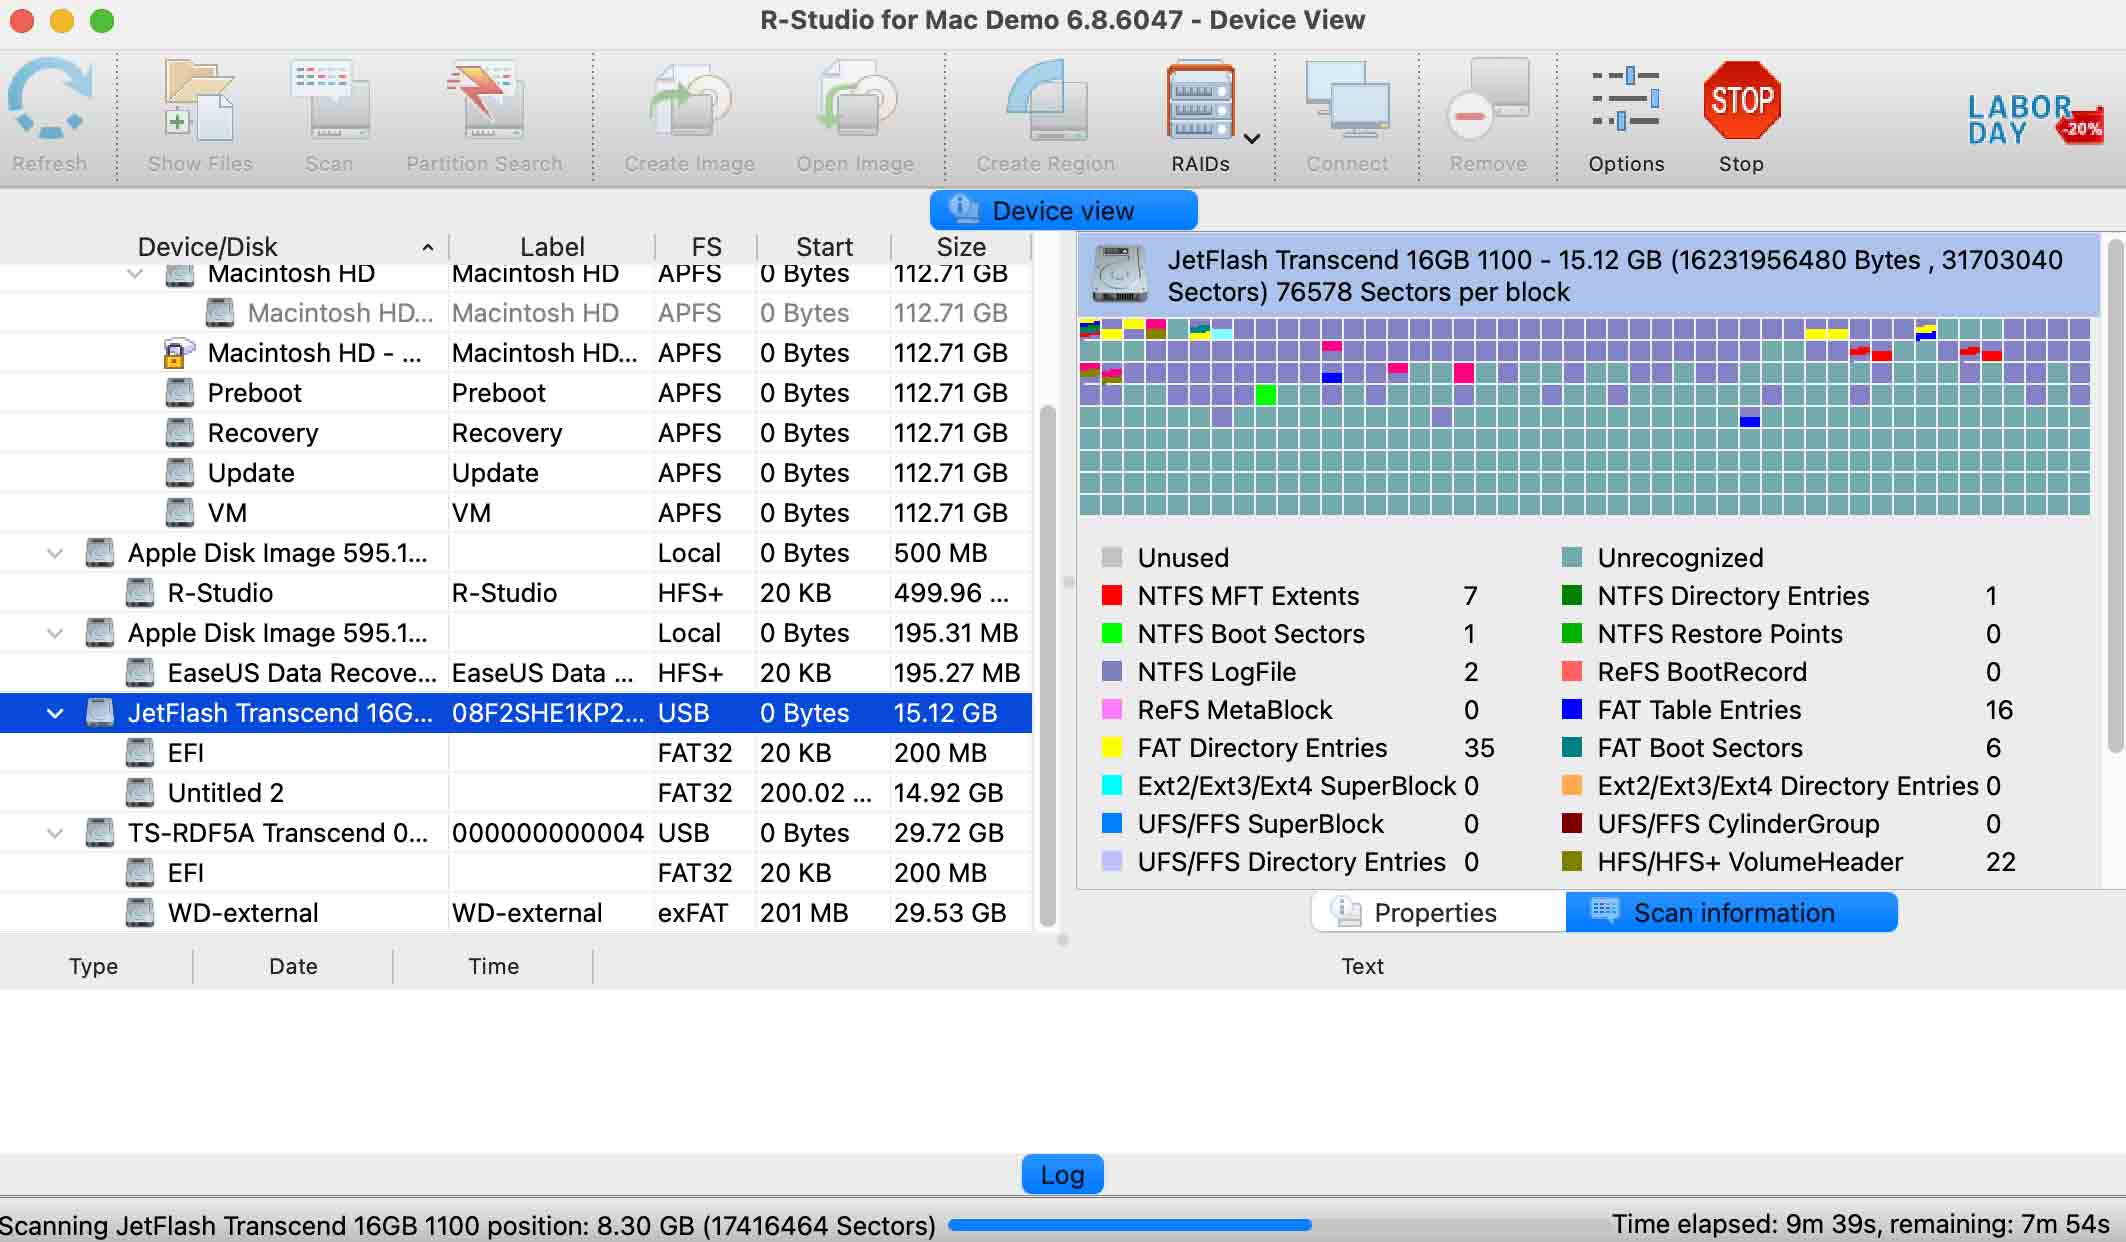Collapse the Apple Disk Image 195.31 MB
The image size is (2126, 1242).
pos(55,633)
